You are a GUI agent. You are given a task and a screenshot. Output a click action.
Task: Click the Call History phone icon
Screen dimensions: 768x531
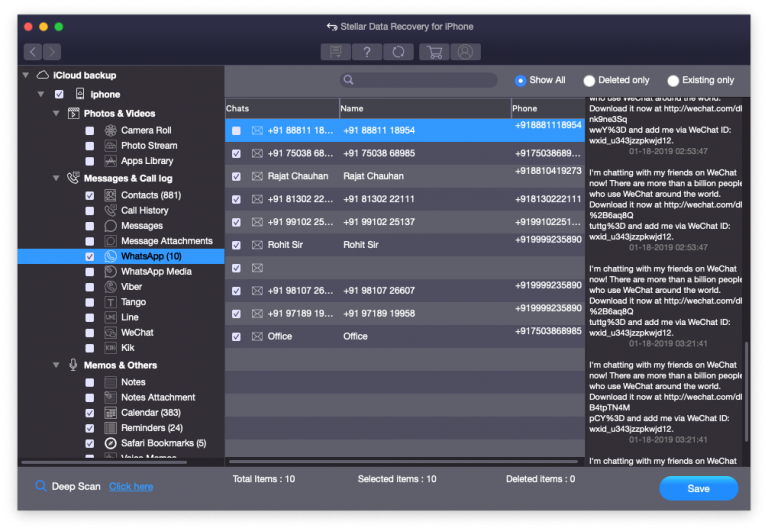[111, 210]
